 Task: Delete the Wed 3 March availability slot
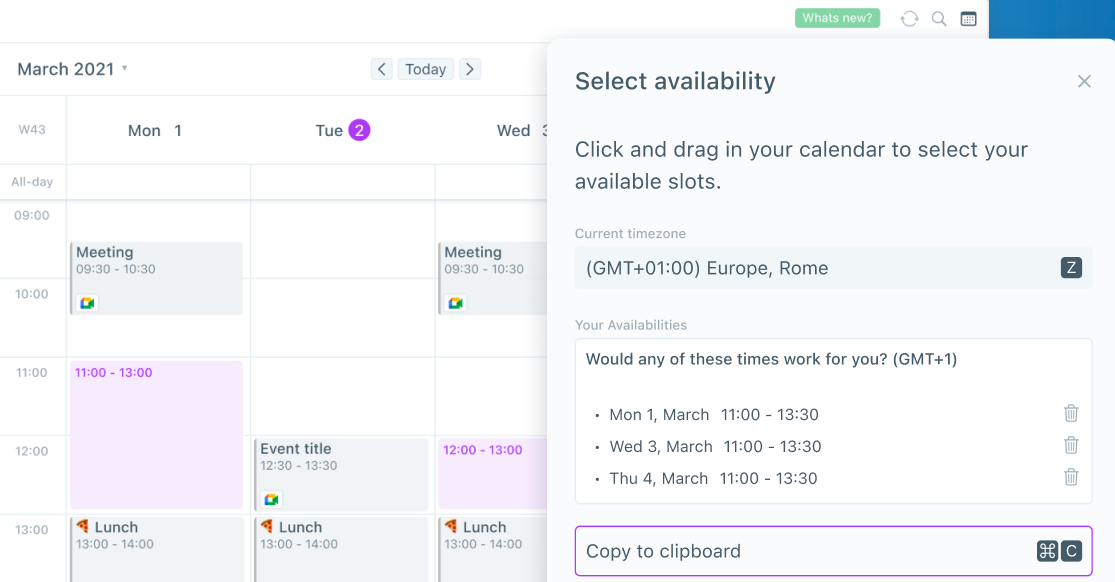pos(1071,445)
